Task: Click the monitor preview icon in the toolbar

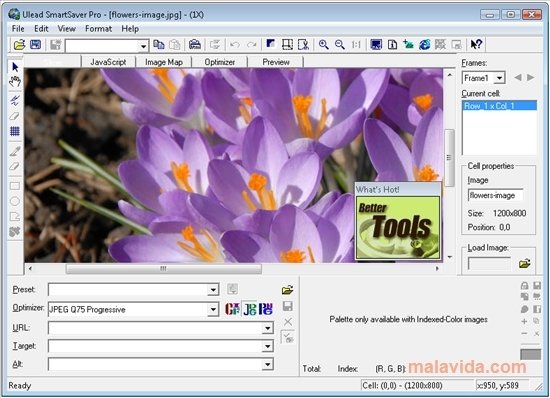Action: pos(376,45)
